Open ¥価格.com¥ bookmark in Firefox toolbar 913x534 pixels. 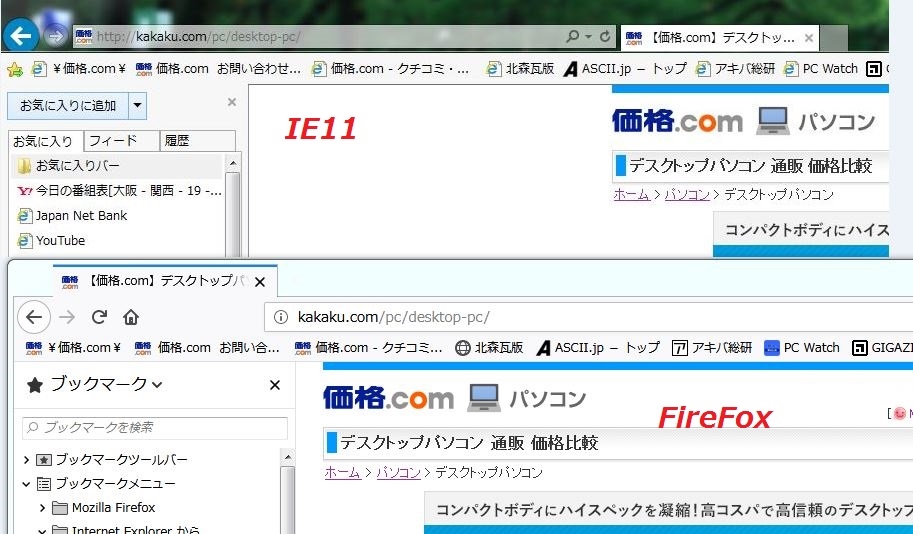[73, 348]
